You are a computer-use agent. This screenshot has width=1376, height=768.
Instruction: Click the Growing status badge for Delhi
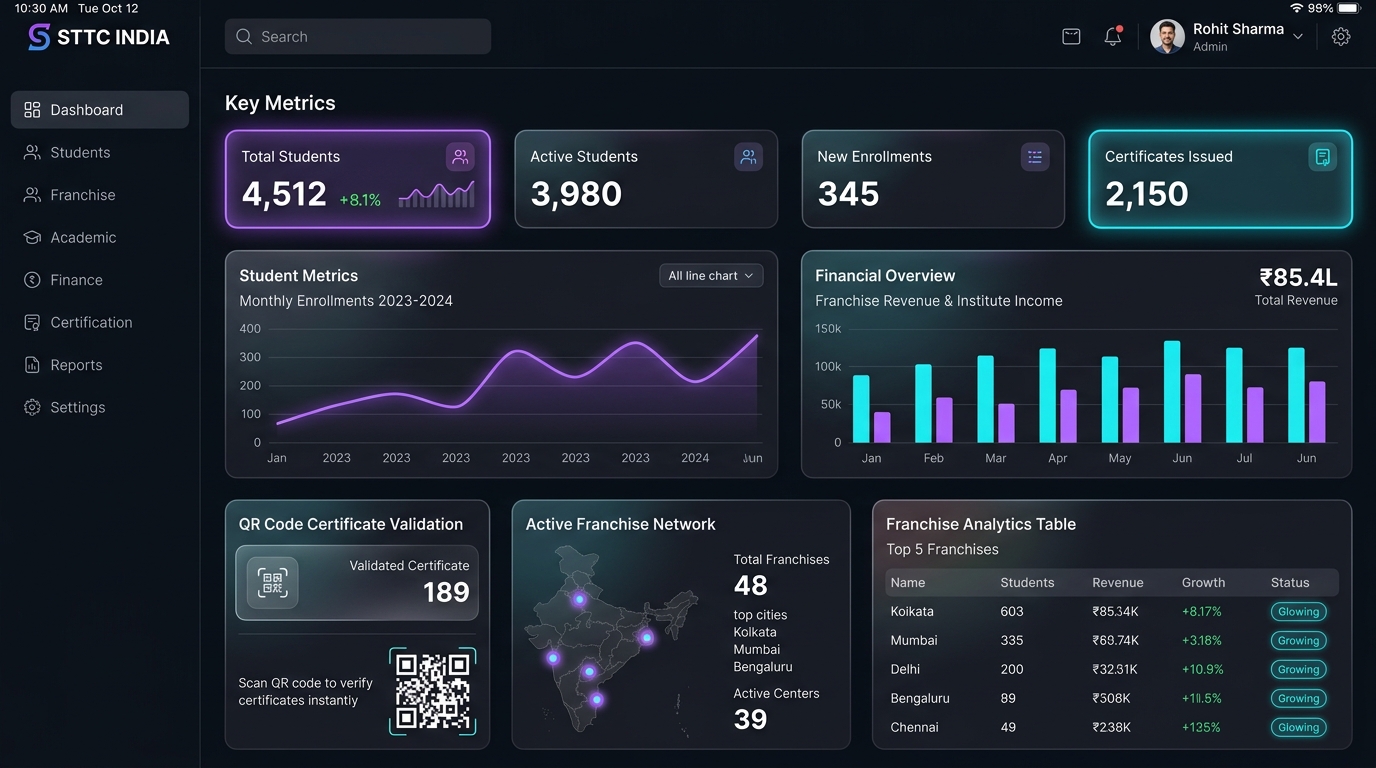point(1298,670)
